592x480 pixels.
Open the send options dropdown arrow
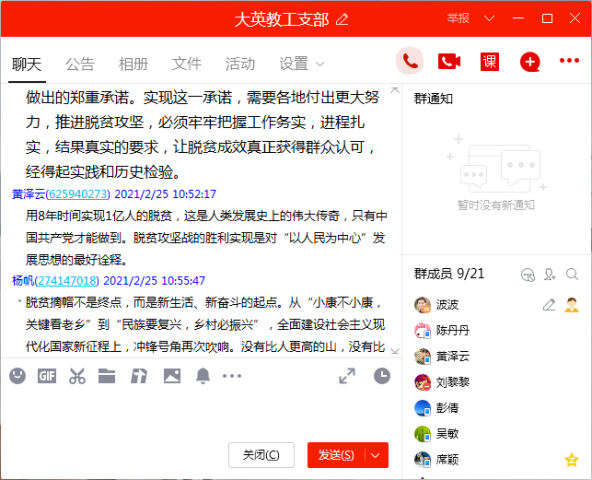click(376, 455)
